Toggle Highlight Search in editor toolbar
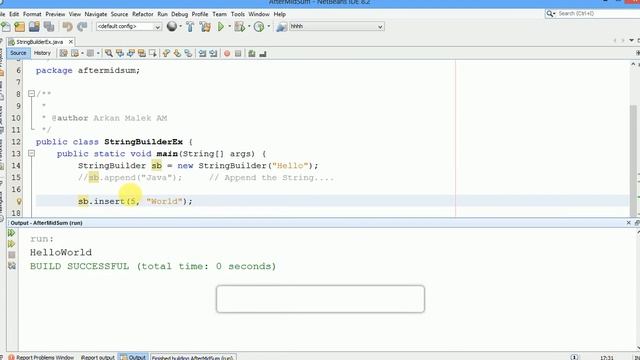The width and height of the screenshot is (640, 360). (142, 53)
